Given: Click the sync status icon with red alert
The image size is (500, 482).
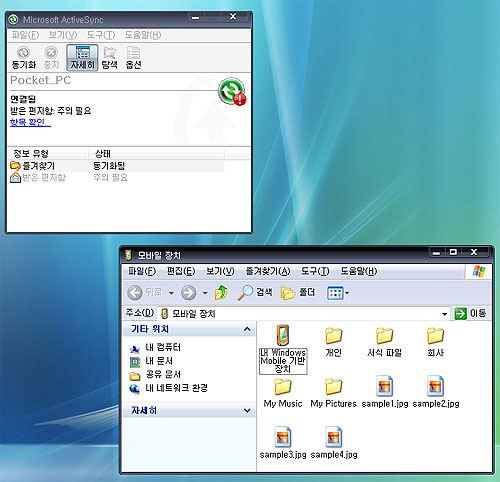Looking at the screenshot, I should pos(232,92).
